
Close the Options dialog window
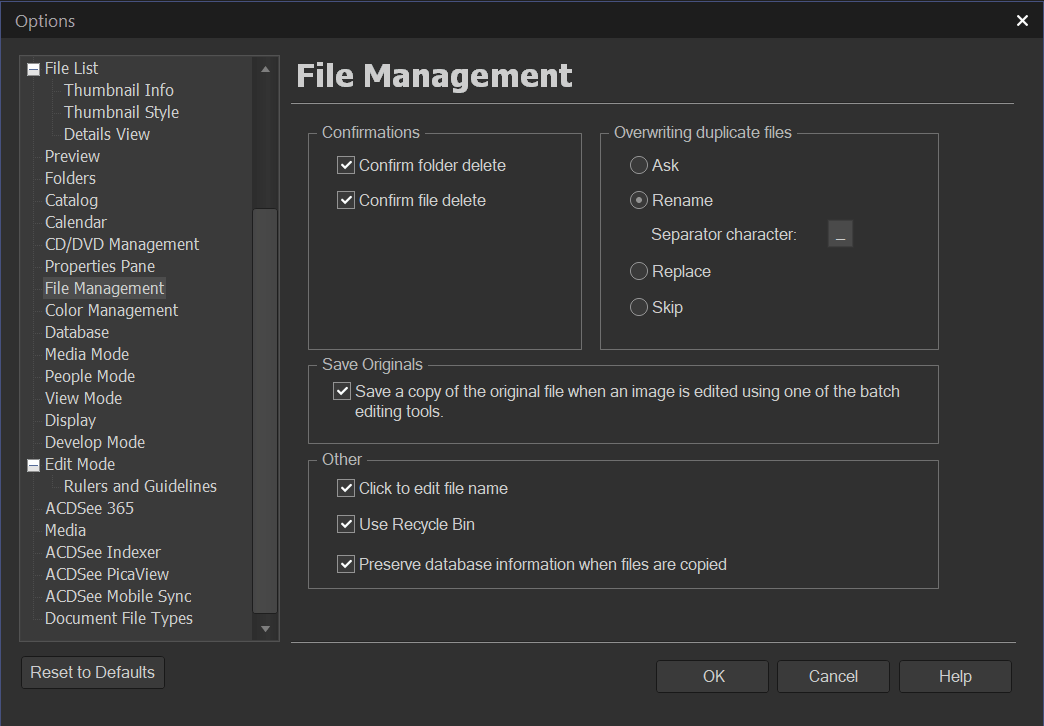[1022, 20]
